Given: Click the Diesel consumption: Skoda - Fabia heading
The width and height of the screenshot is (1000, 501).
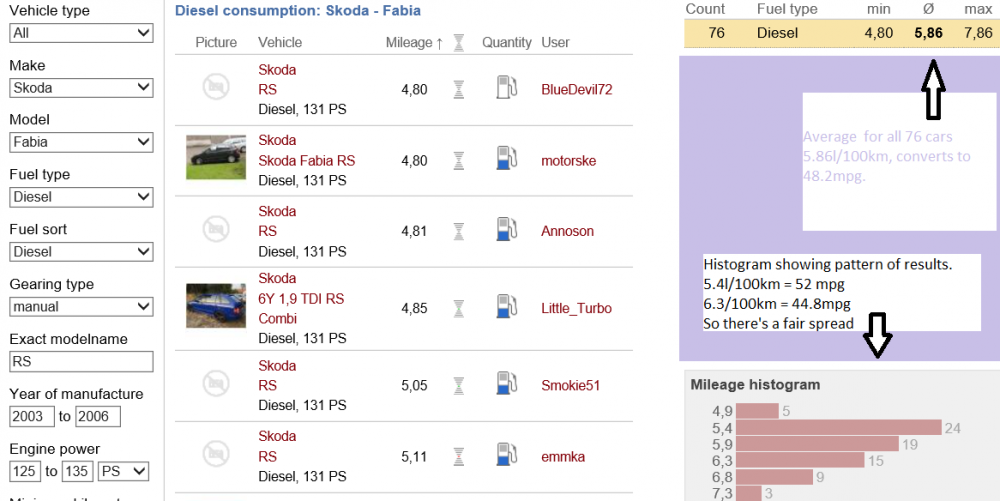Looking at the screenshot, I should point(298,11).
